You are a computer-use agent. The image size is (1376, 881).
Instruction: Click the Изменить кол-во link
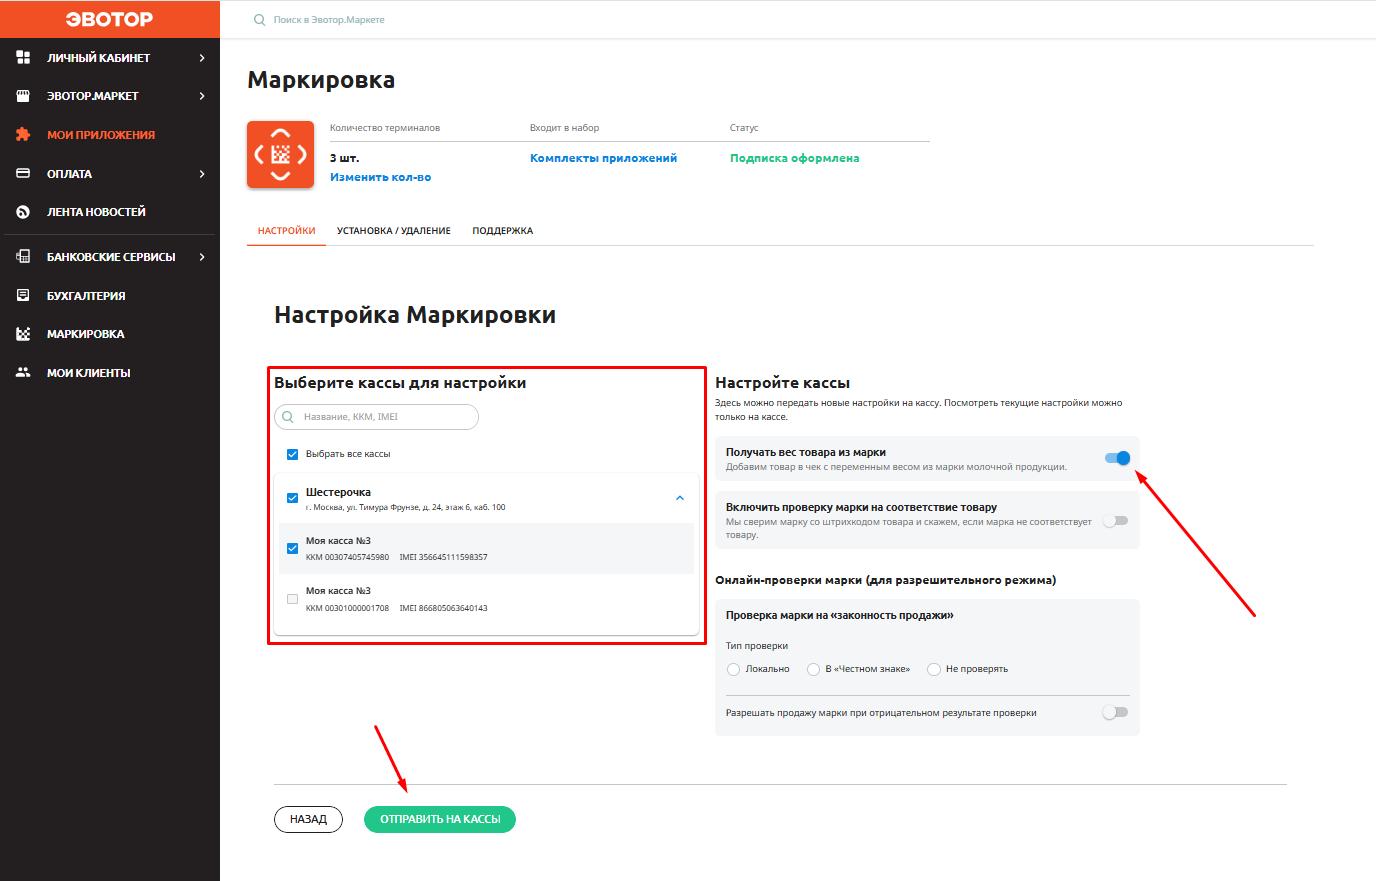point(381,177)
